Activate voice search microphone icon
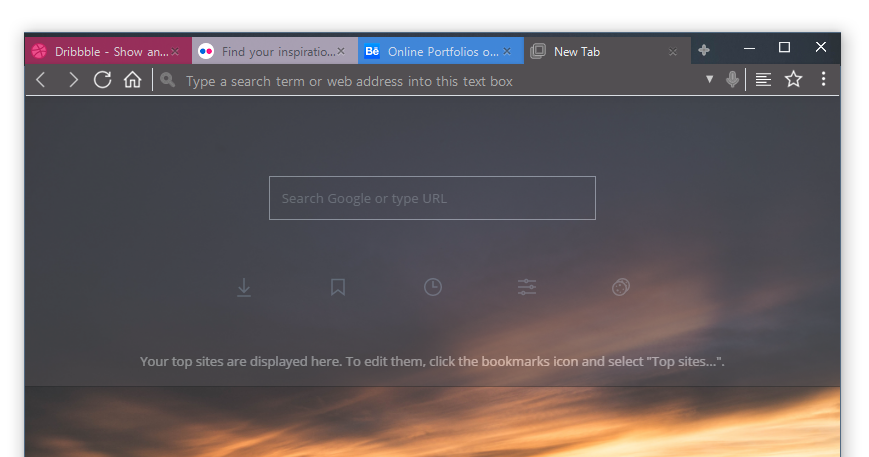This screenshot has width=869, height=457. click(x=732, y=80)
